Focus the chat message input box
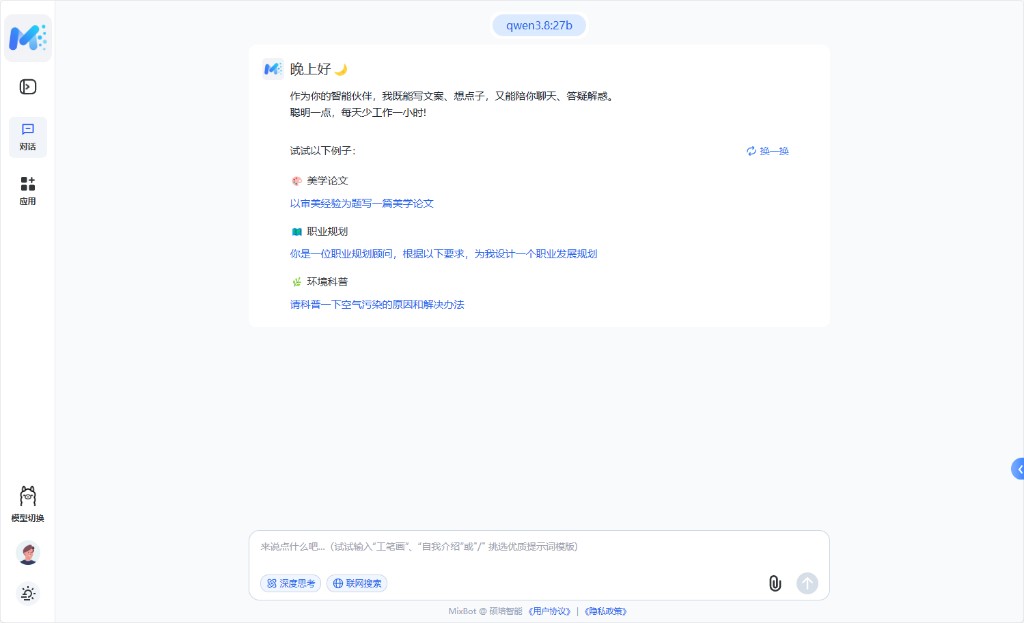This screenshot has width=1024, height=623. (539, 547)
